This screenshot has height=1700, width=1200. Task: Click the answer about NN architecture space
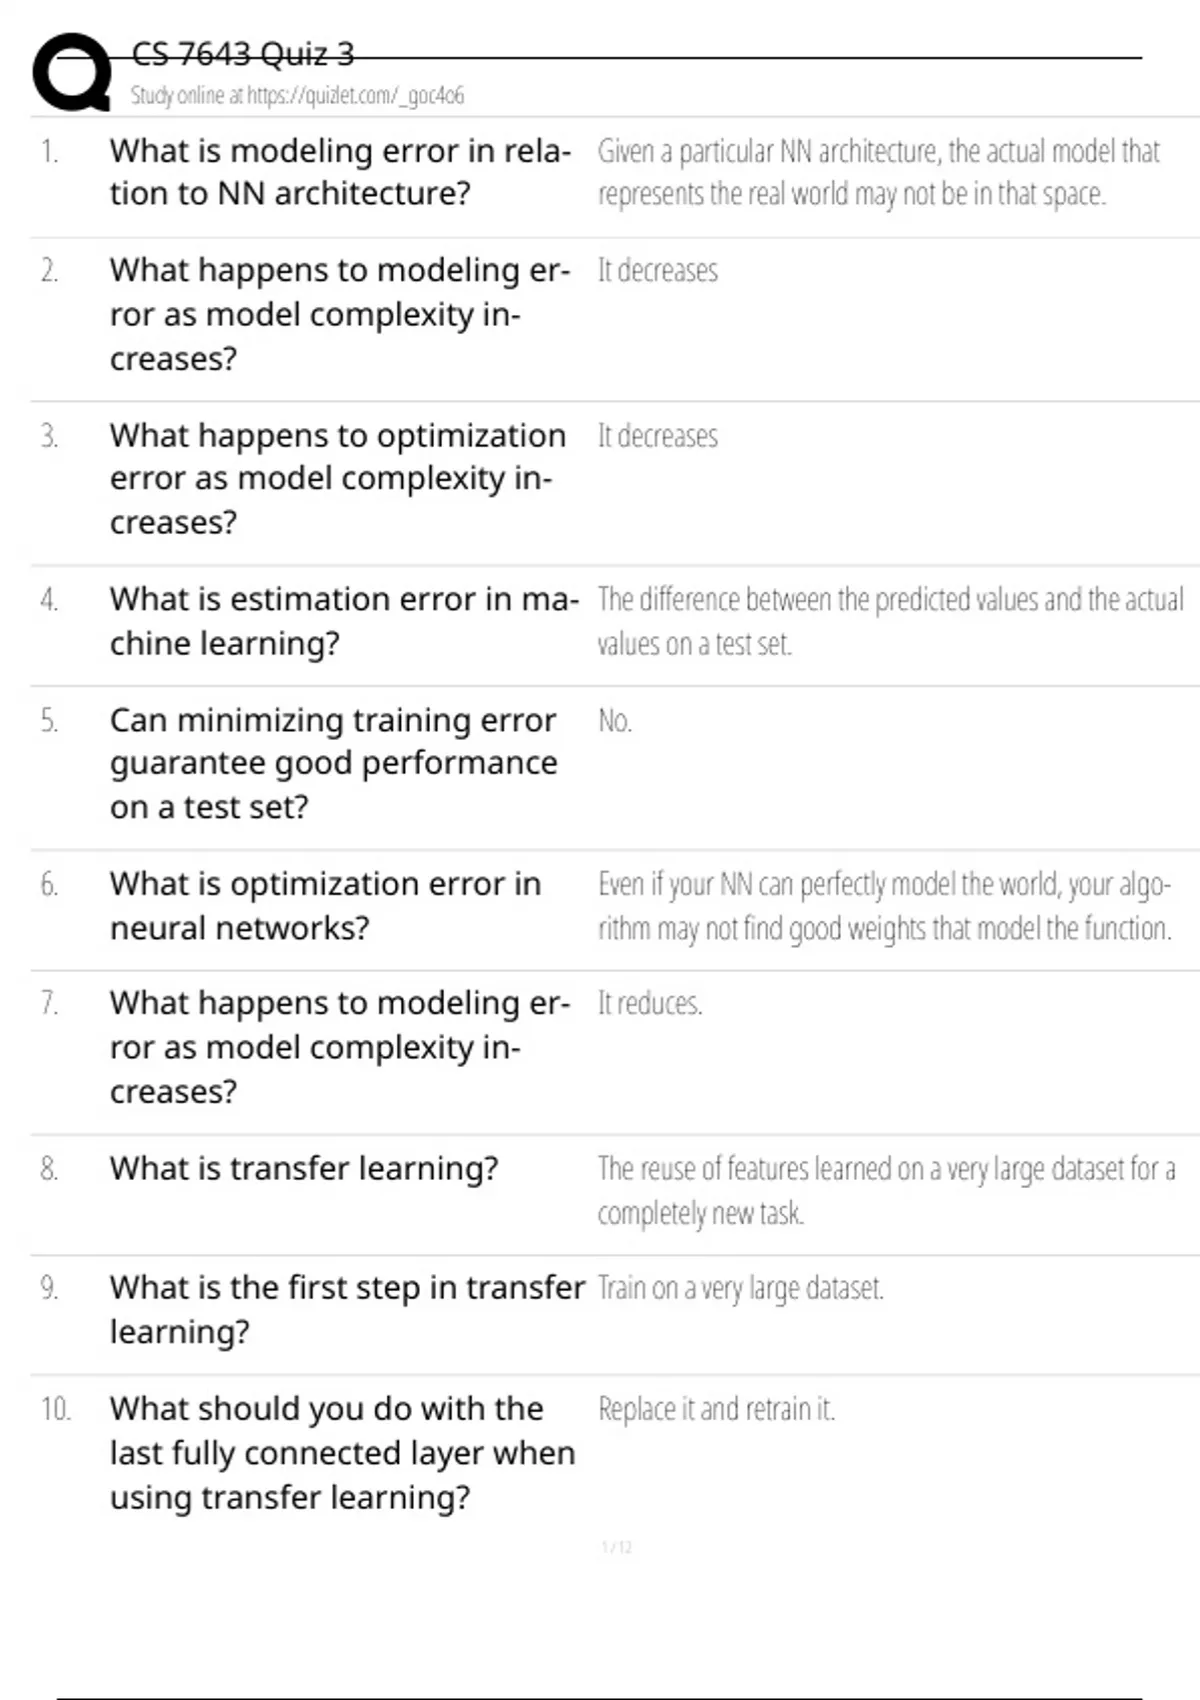click(878, 172)
